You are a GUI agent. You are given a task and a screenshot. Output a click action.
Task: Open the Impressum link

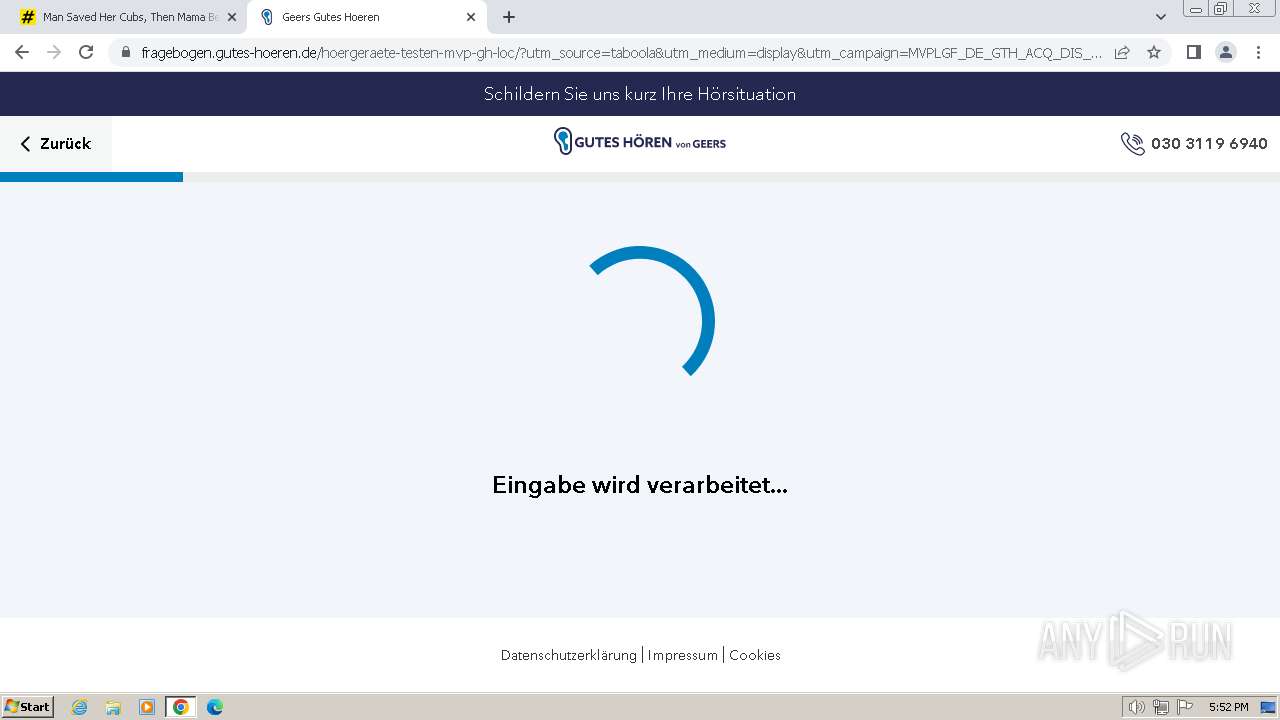[x=682, y=655]
